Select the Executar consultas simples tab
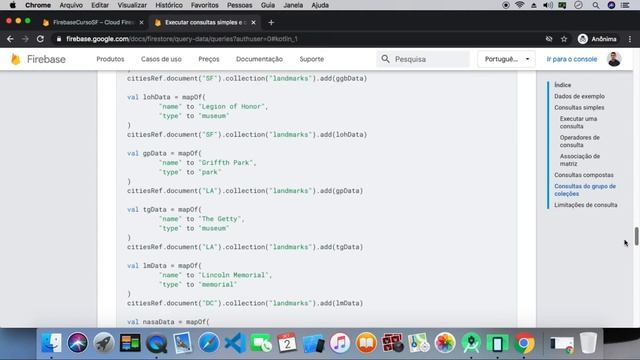Screen dimensions: 640x360 pyautogui.click(x=206, y=23)
